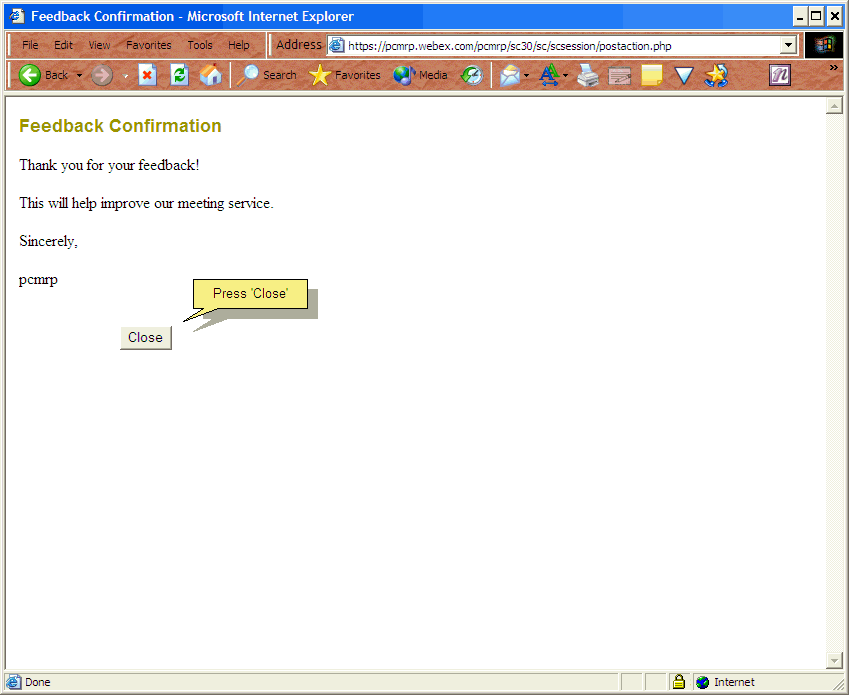
Task: Click the yellow note icon
Action: coord(652,75)
